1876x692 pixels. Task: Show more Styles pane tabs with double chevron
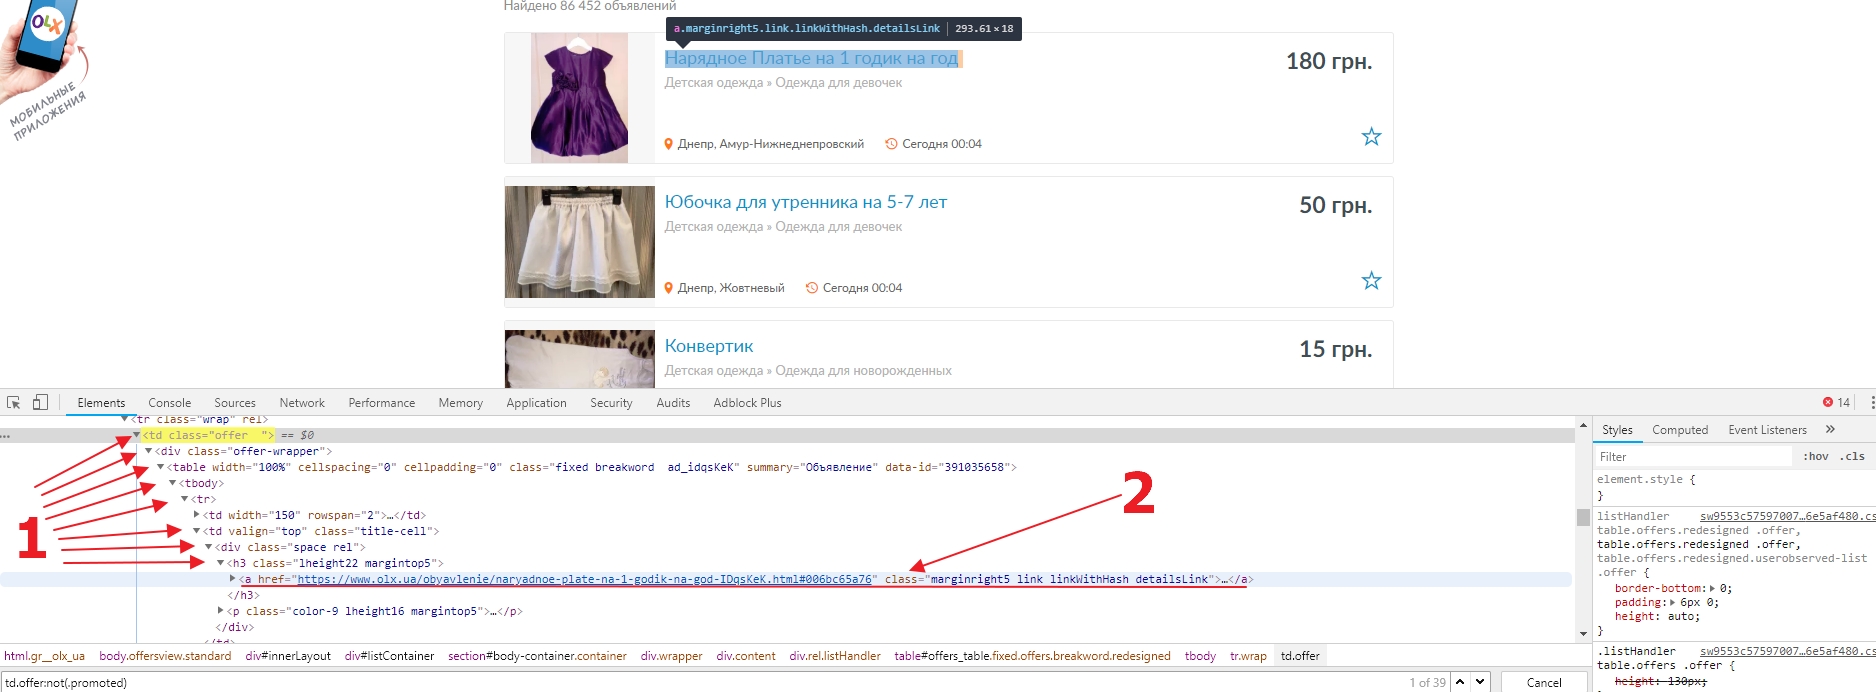pos(1830,429)
